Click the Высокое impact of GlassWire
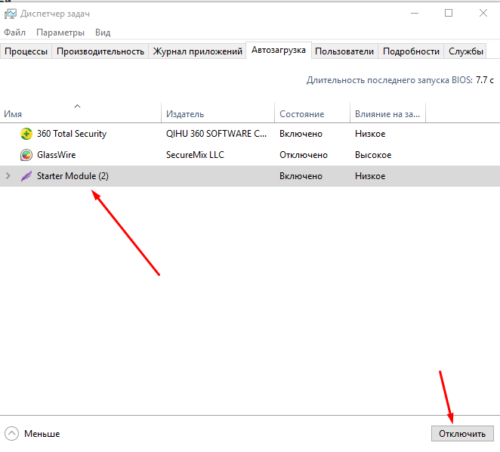500x452 pixels. 373,155
